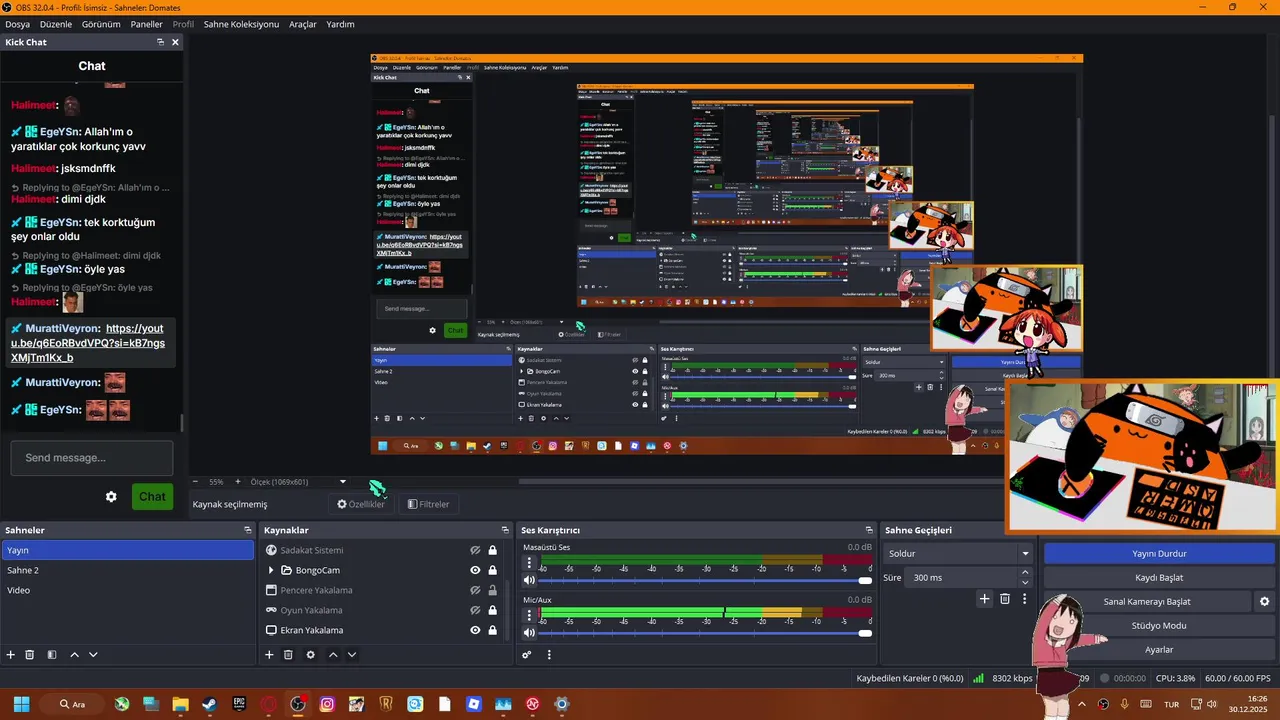Show hidden system tray icons
1280x720 pixels.
[1081, 704]
